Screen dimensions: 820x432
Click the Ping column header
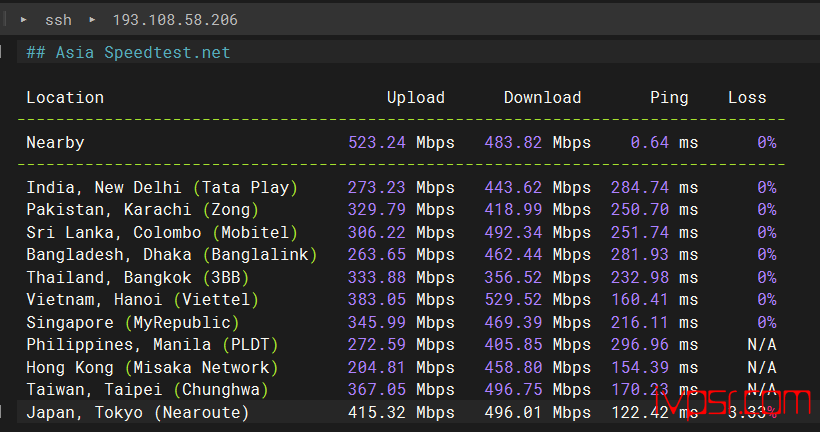pyautogui.click(x=669, y=97)
